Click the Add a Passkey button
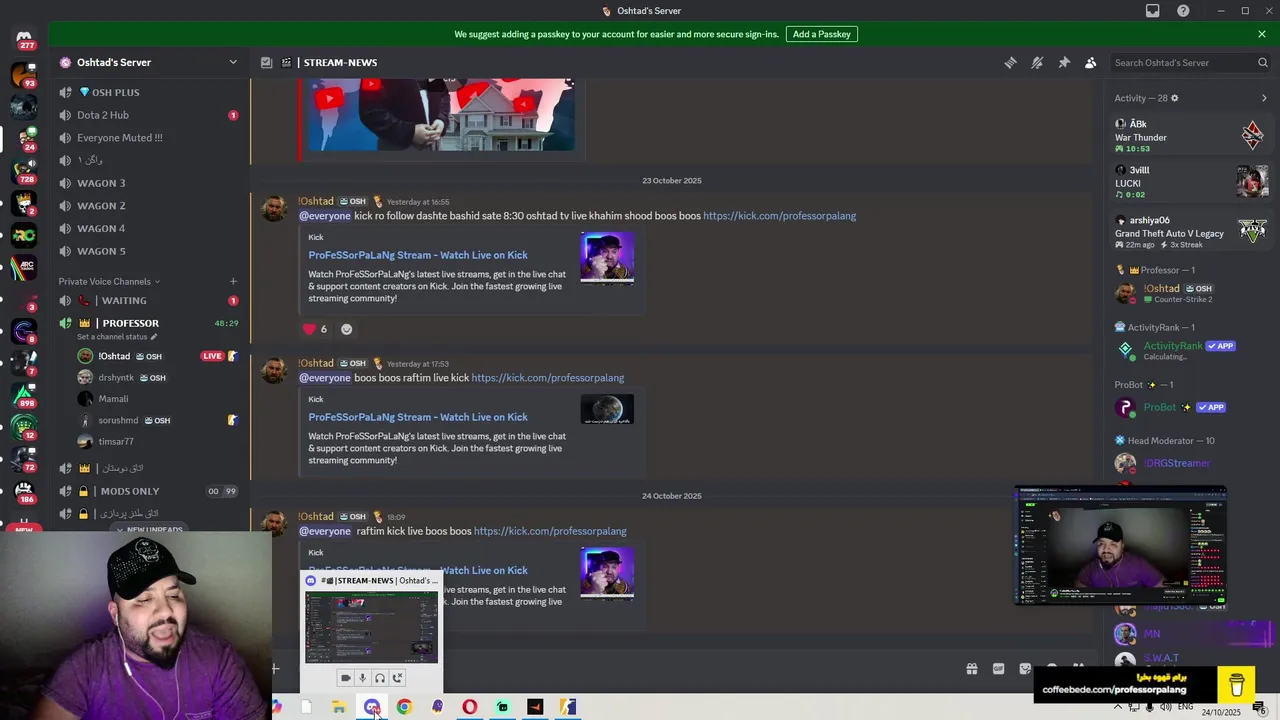This screenshot has height=720, width=1280. pos(821,34)
